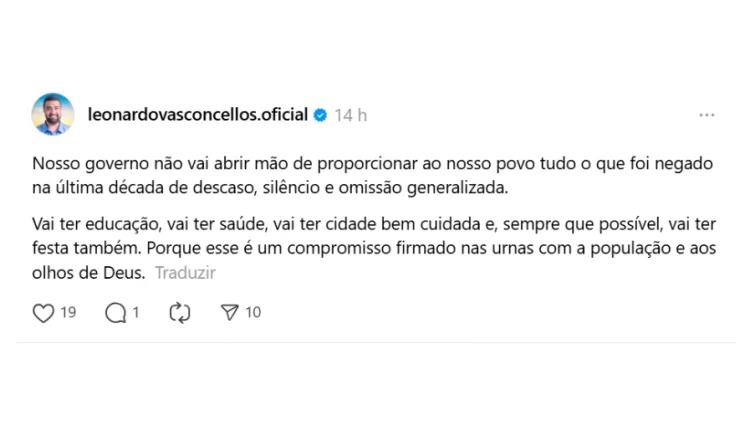Click the "Traduzir" translate link
This screenshot has height=421, width=750.
pos(185,272)
